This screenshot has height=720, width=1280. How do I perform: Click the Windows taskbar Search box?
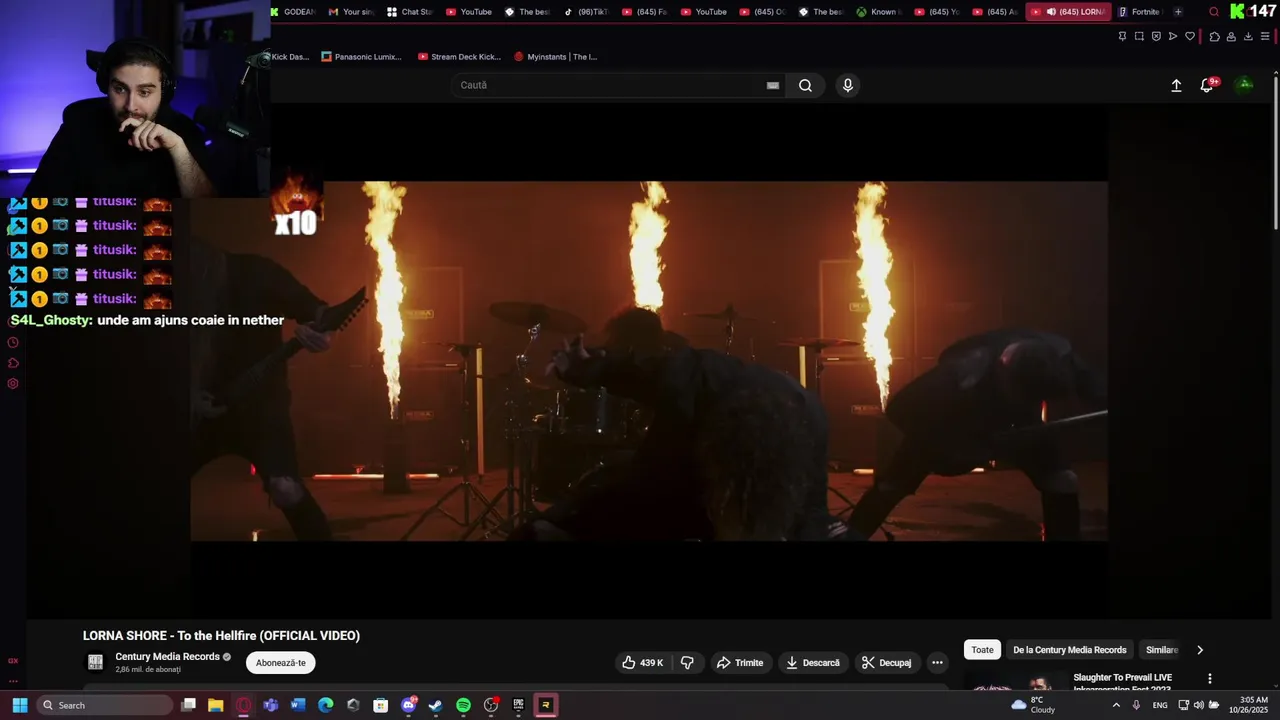coord(106,705)
